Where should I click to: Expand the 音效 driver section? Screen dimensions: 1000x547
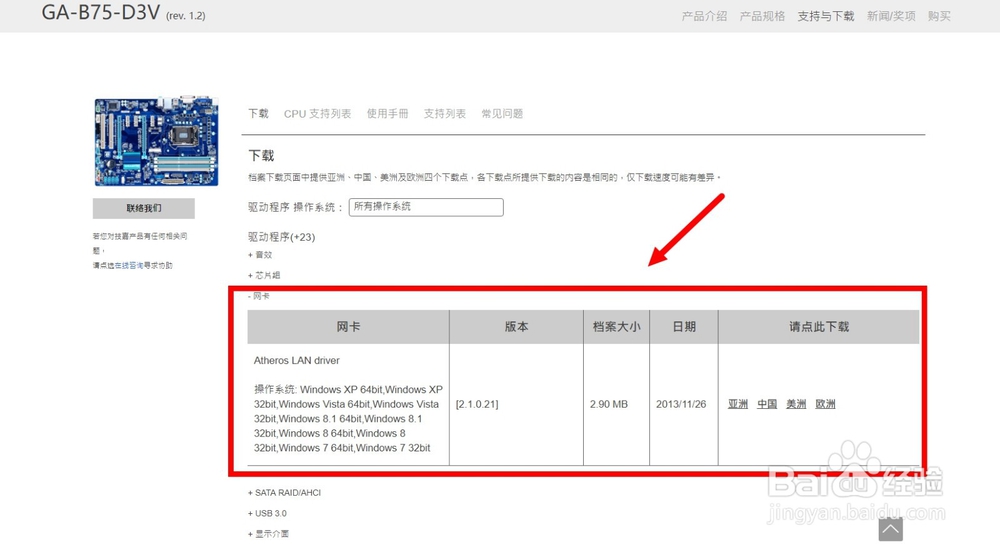point(260,255)
